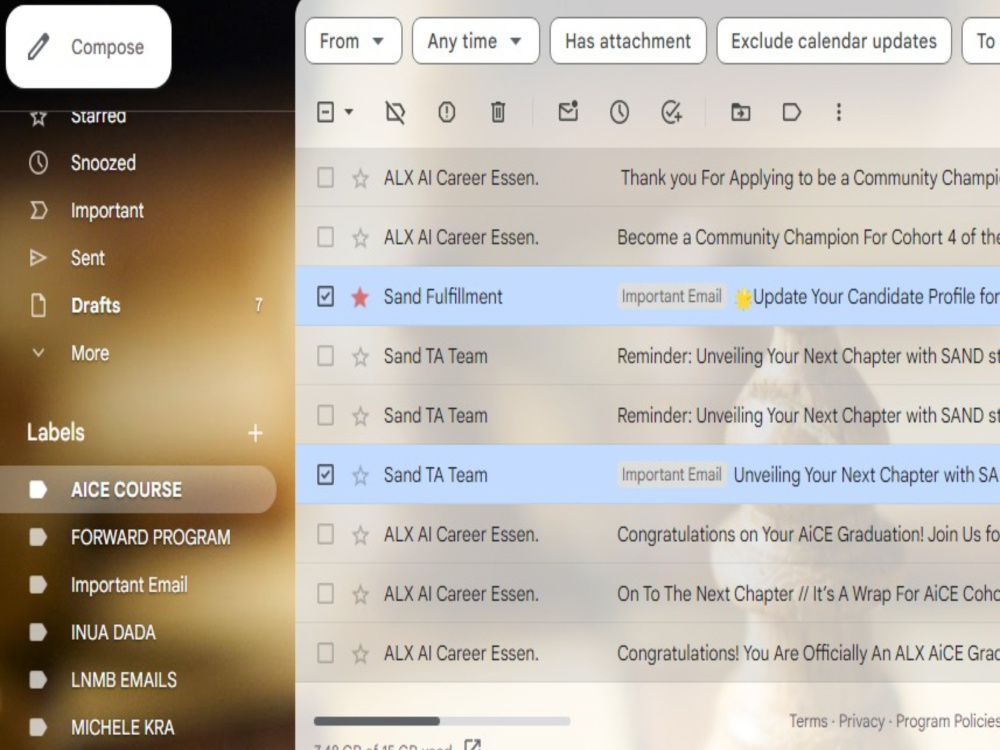Open the Any time filter dropdown
The width and height of the screenshot is (1000, 750).
tap(476, 41)
